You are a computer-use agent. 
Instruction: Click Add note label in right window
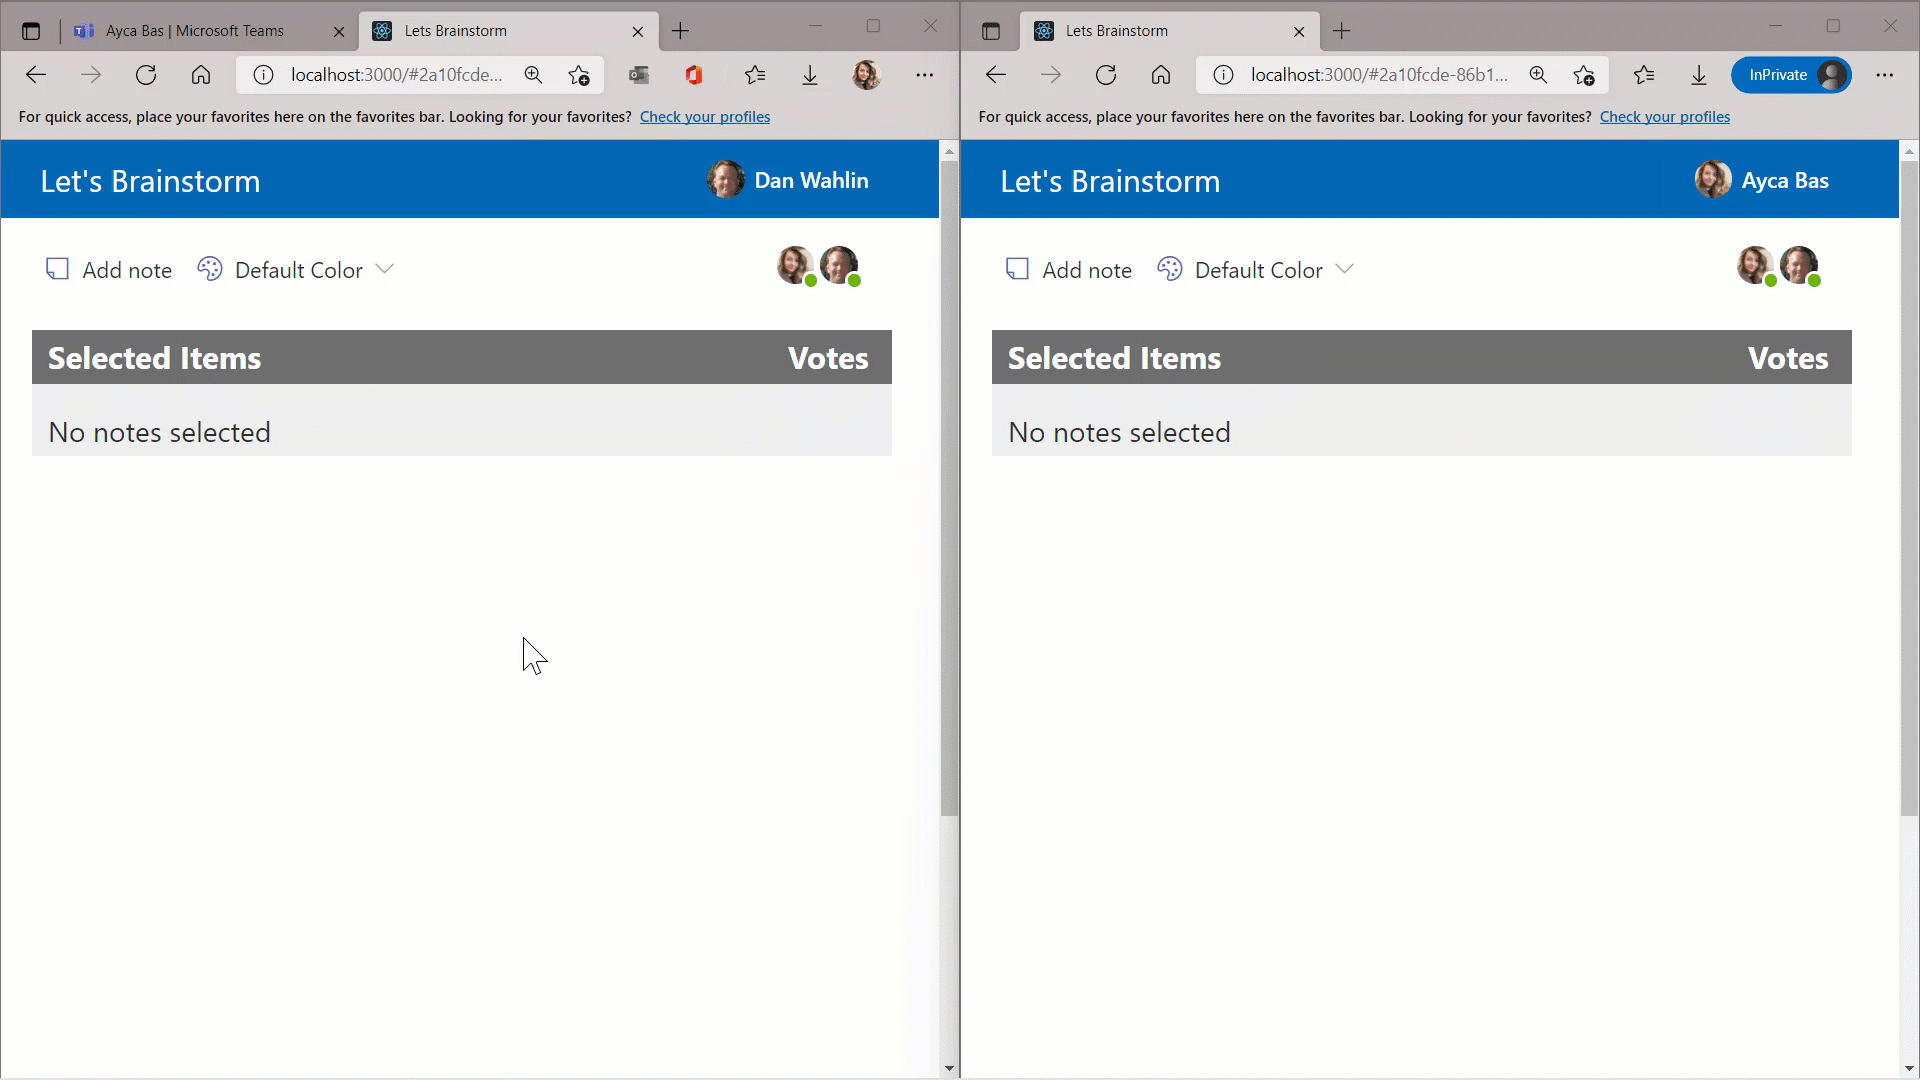[x=1086, y=270]
